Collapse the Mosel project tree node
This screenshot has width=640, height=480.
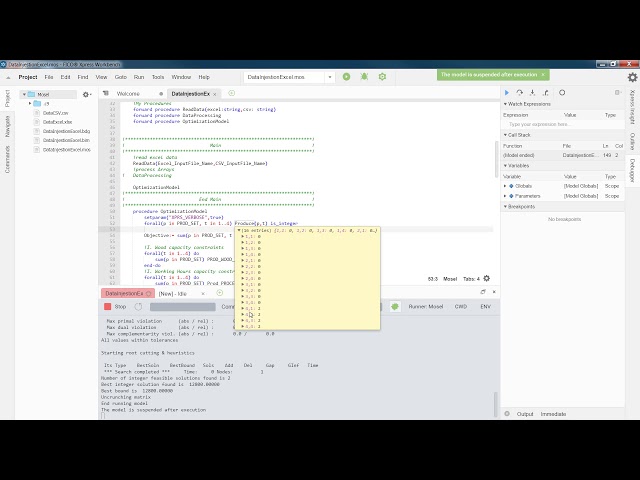pyautogui.click(x=24, y=94)
